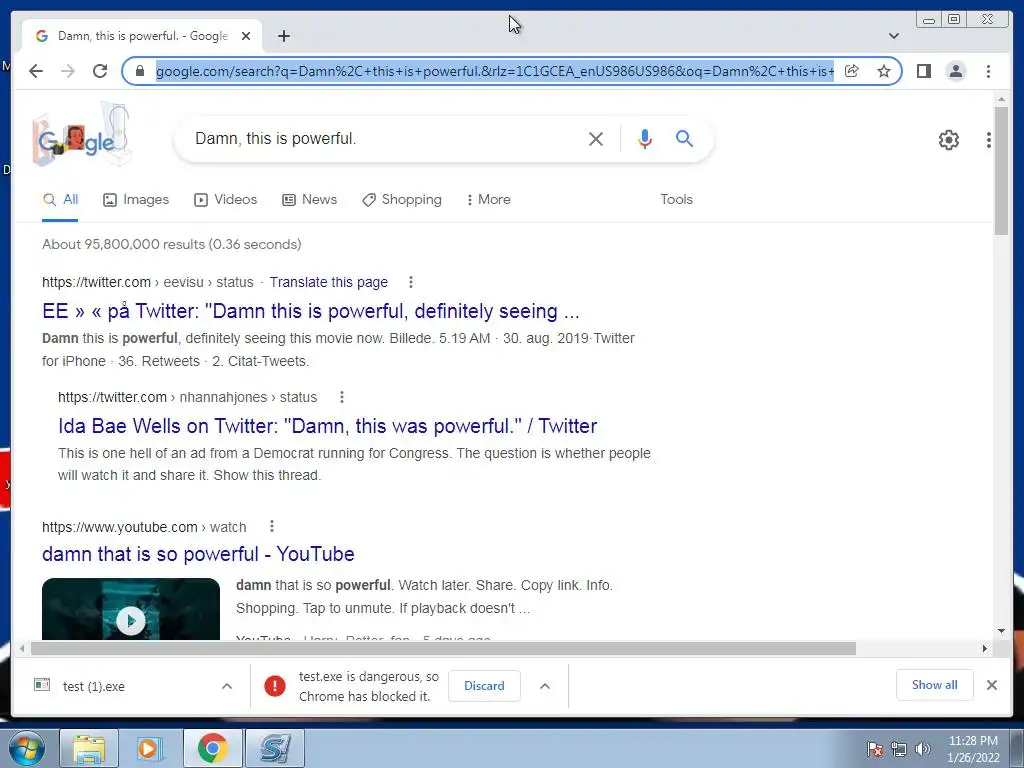Click the Google doodle logo
The image size is (1024, 768).
[81, 137]
